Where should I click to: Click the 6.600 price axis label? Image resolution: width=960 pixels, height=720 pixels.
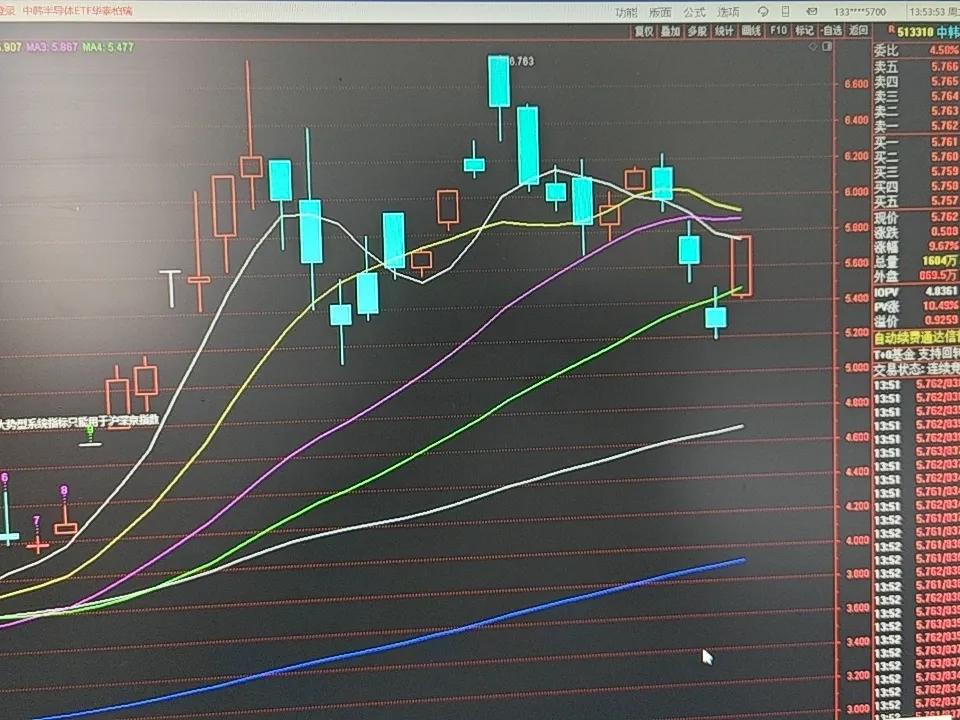(856, 84)
